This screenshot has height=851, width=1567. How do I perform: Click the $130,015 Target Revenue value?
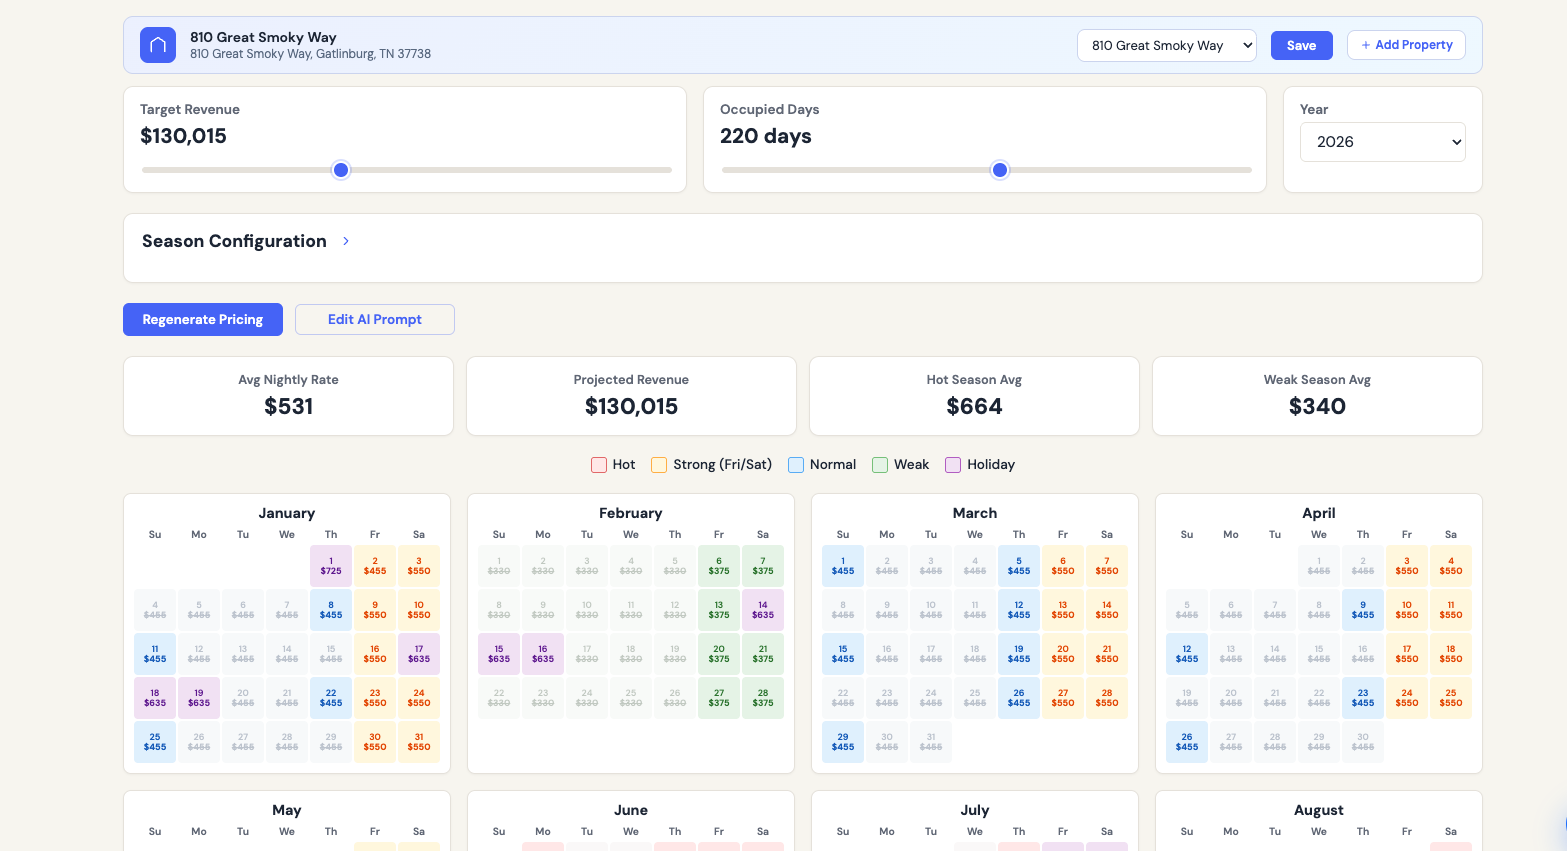tap(184, 136)
